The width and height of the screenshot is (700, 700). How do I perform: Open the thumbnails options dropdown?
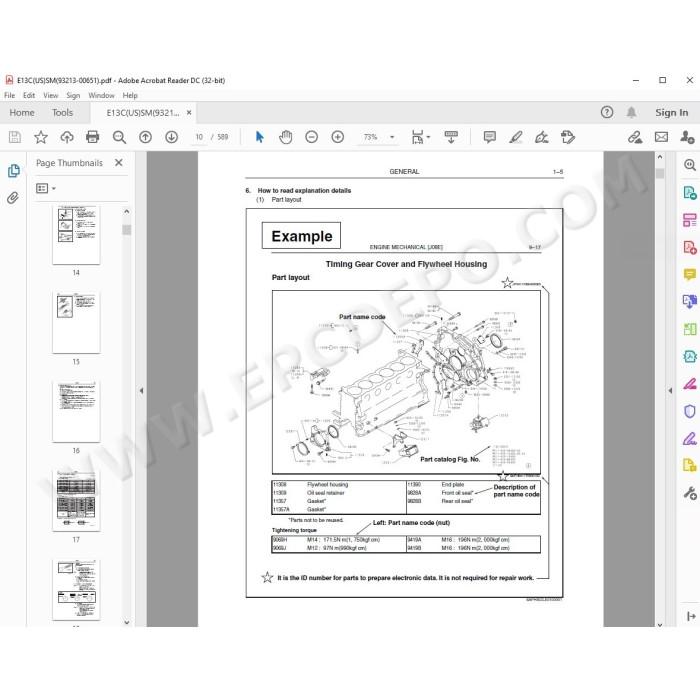click(46, 188)
